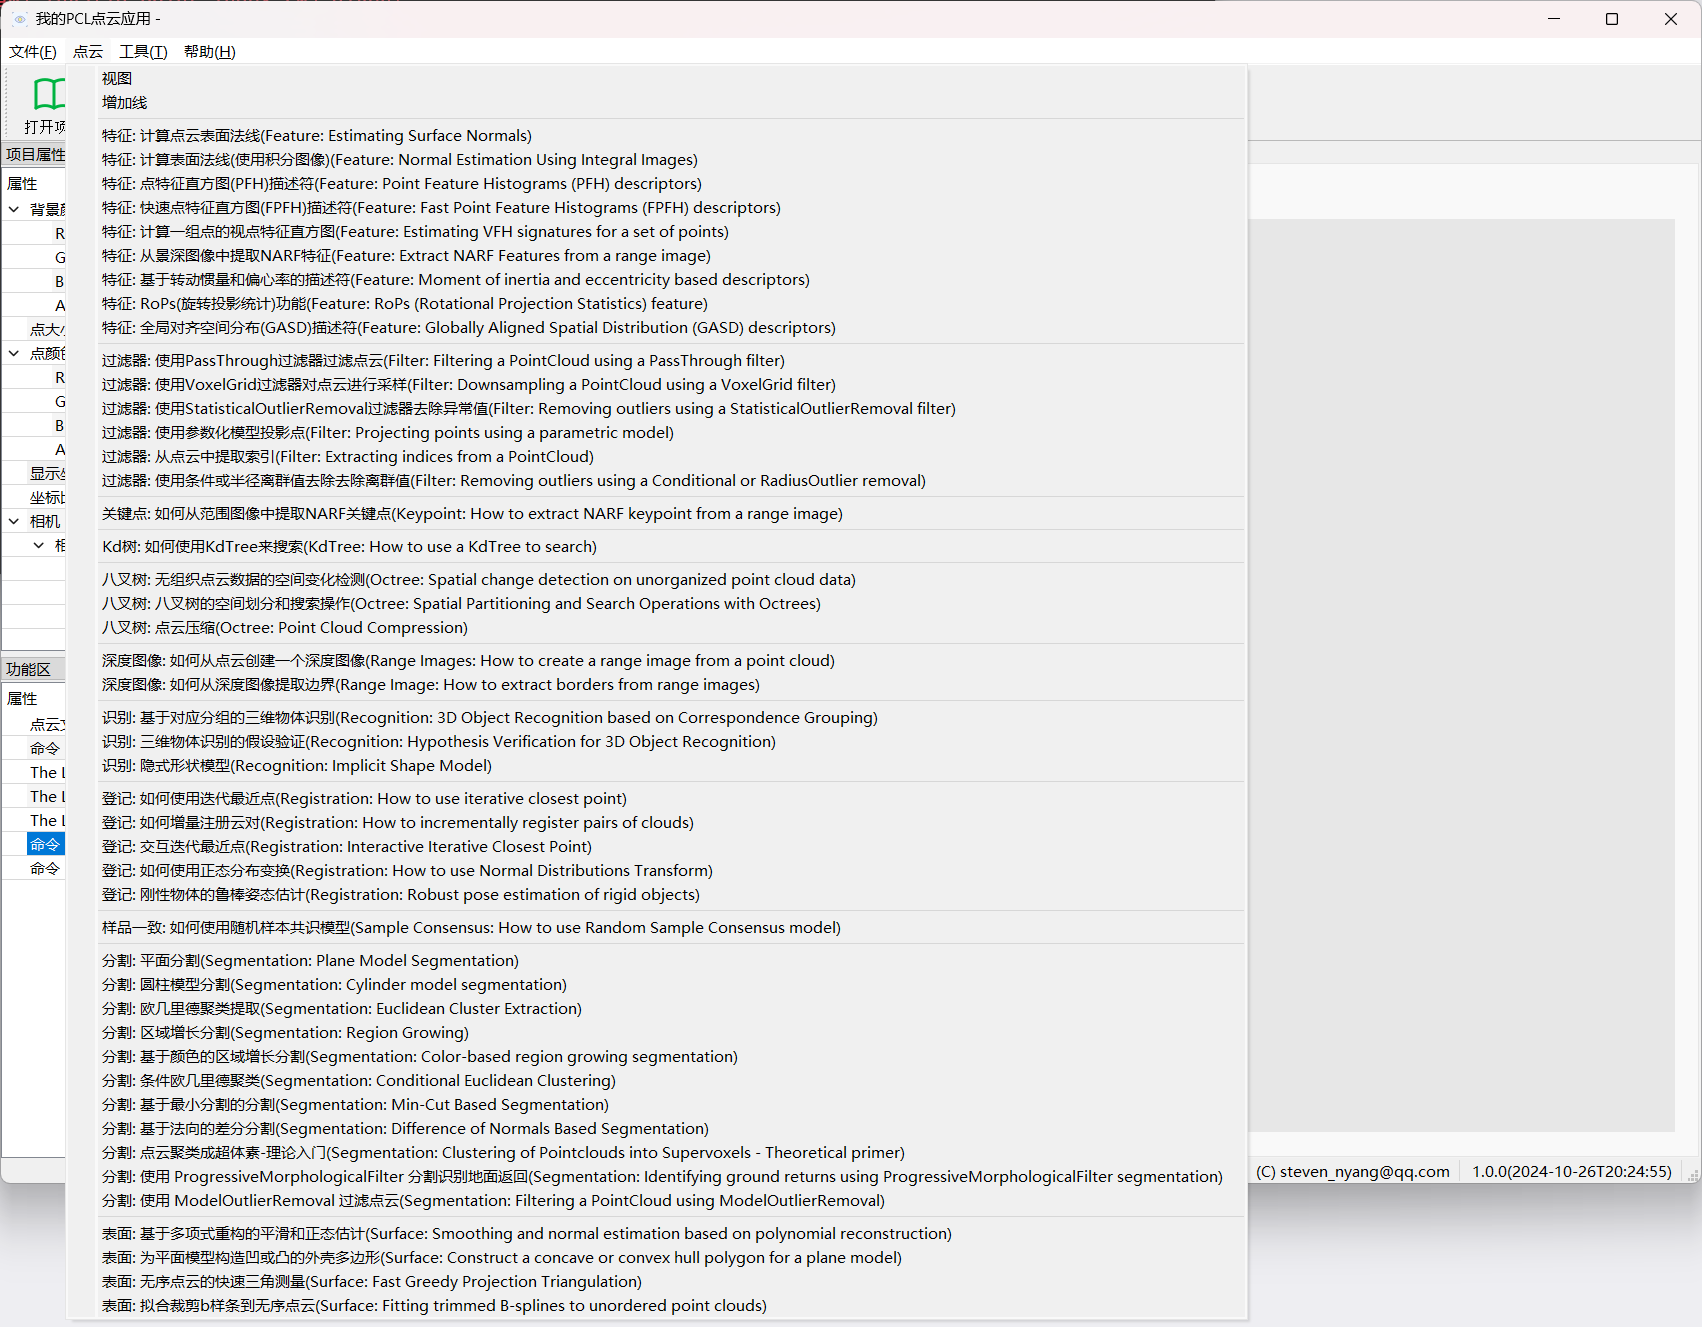Collapse the 相机 tree node chevron
This screenshot has width=1702, height=1327.
tap(14, 521)
